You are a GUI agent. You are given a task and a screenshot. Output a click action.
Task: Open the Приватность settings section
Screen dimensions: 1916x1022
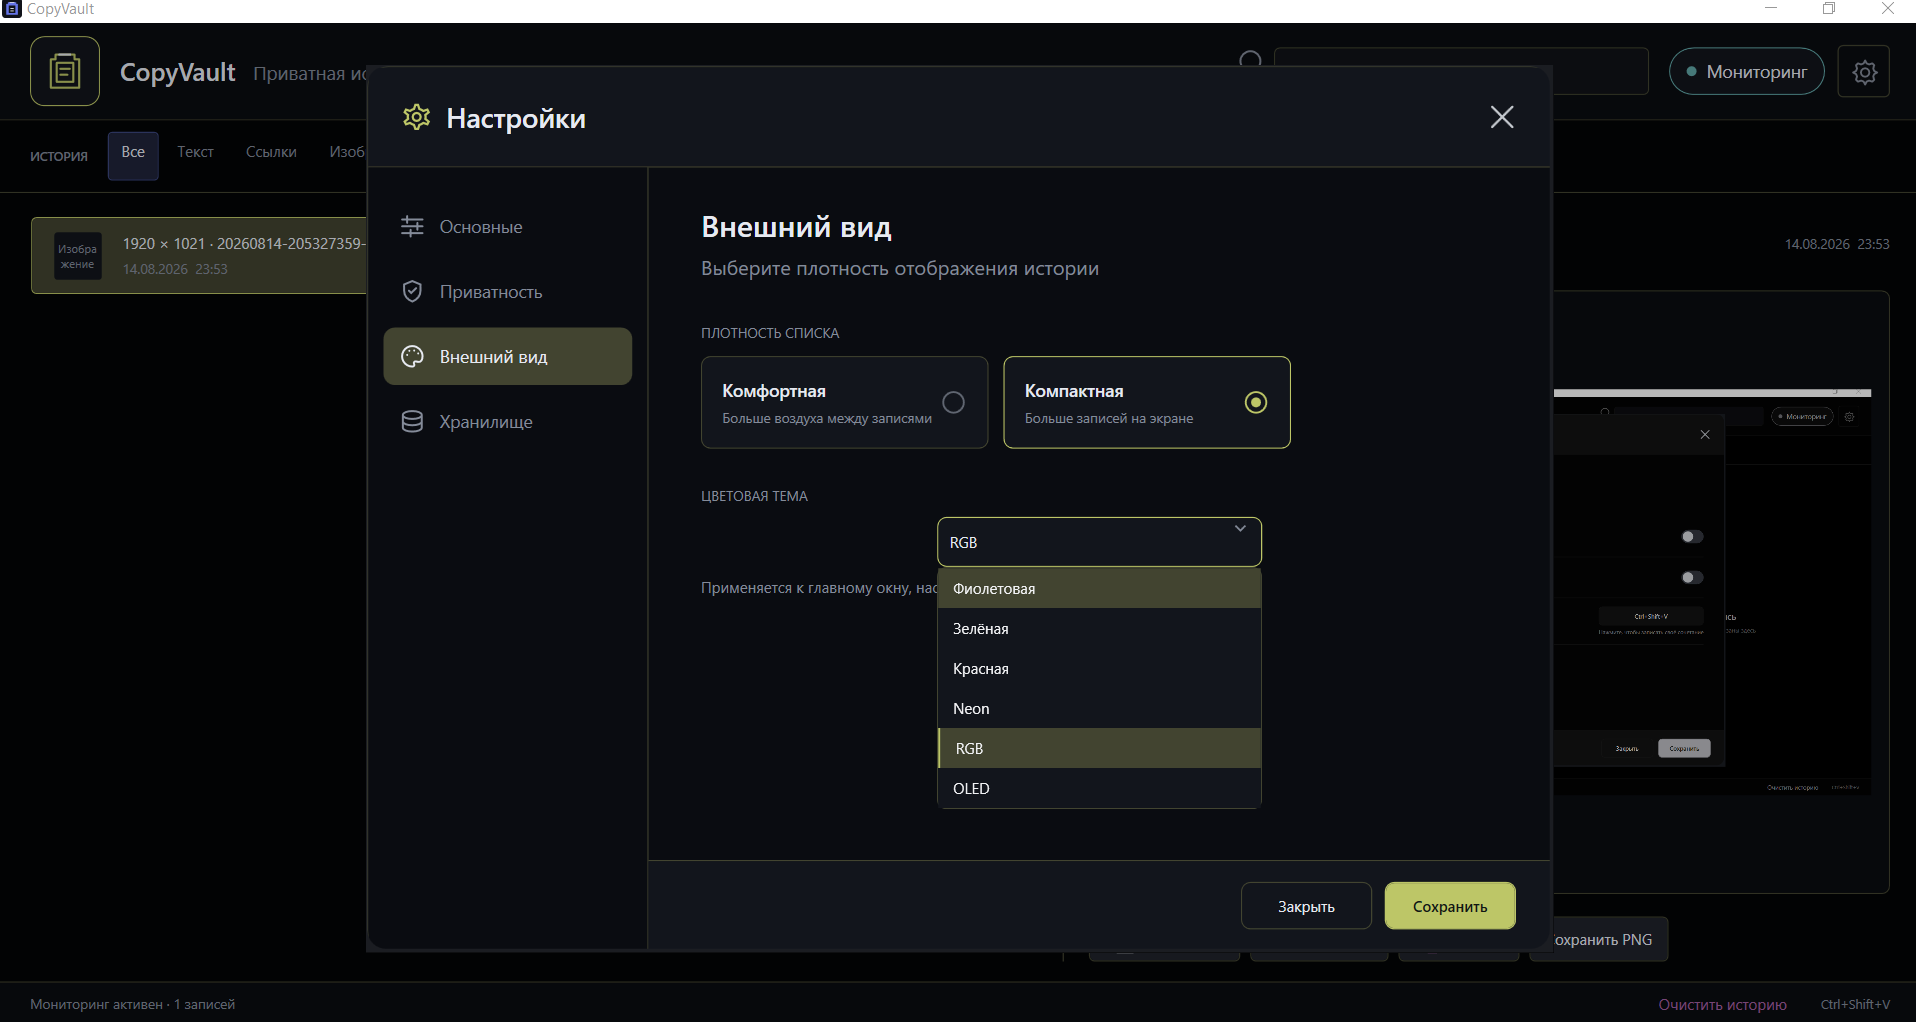point(508,291)
